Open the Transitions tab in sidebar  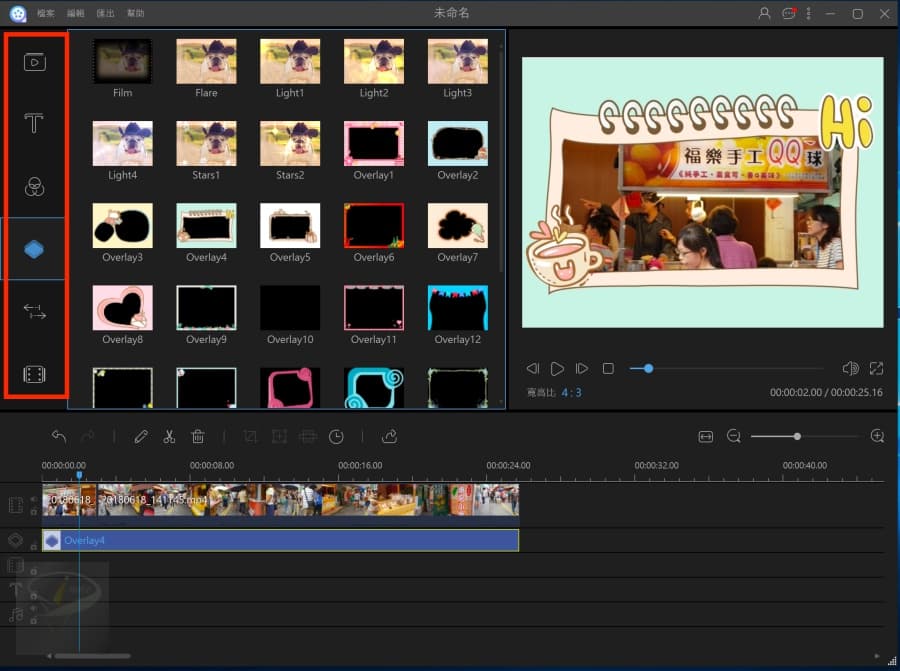click(34, 312)
